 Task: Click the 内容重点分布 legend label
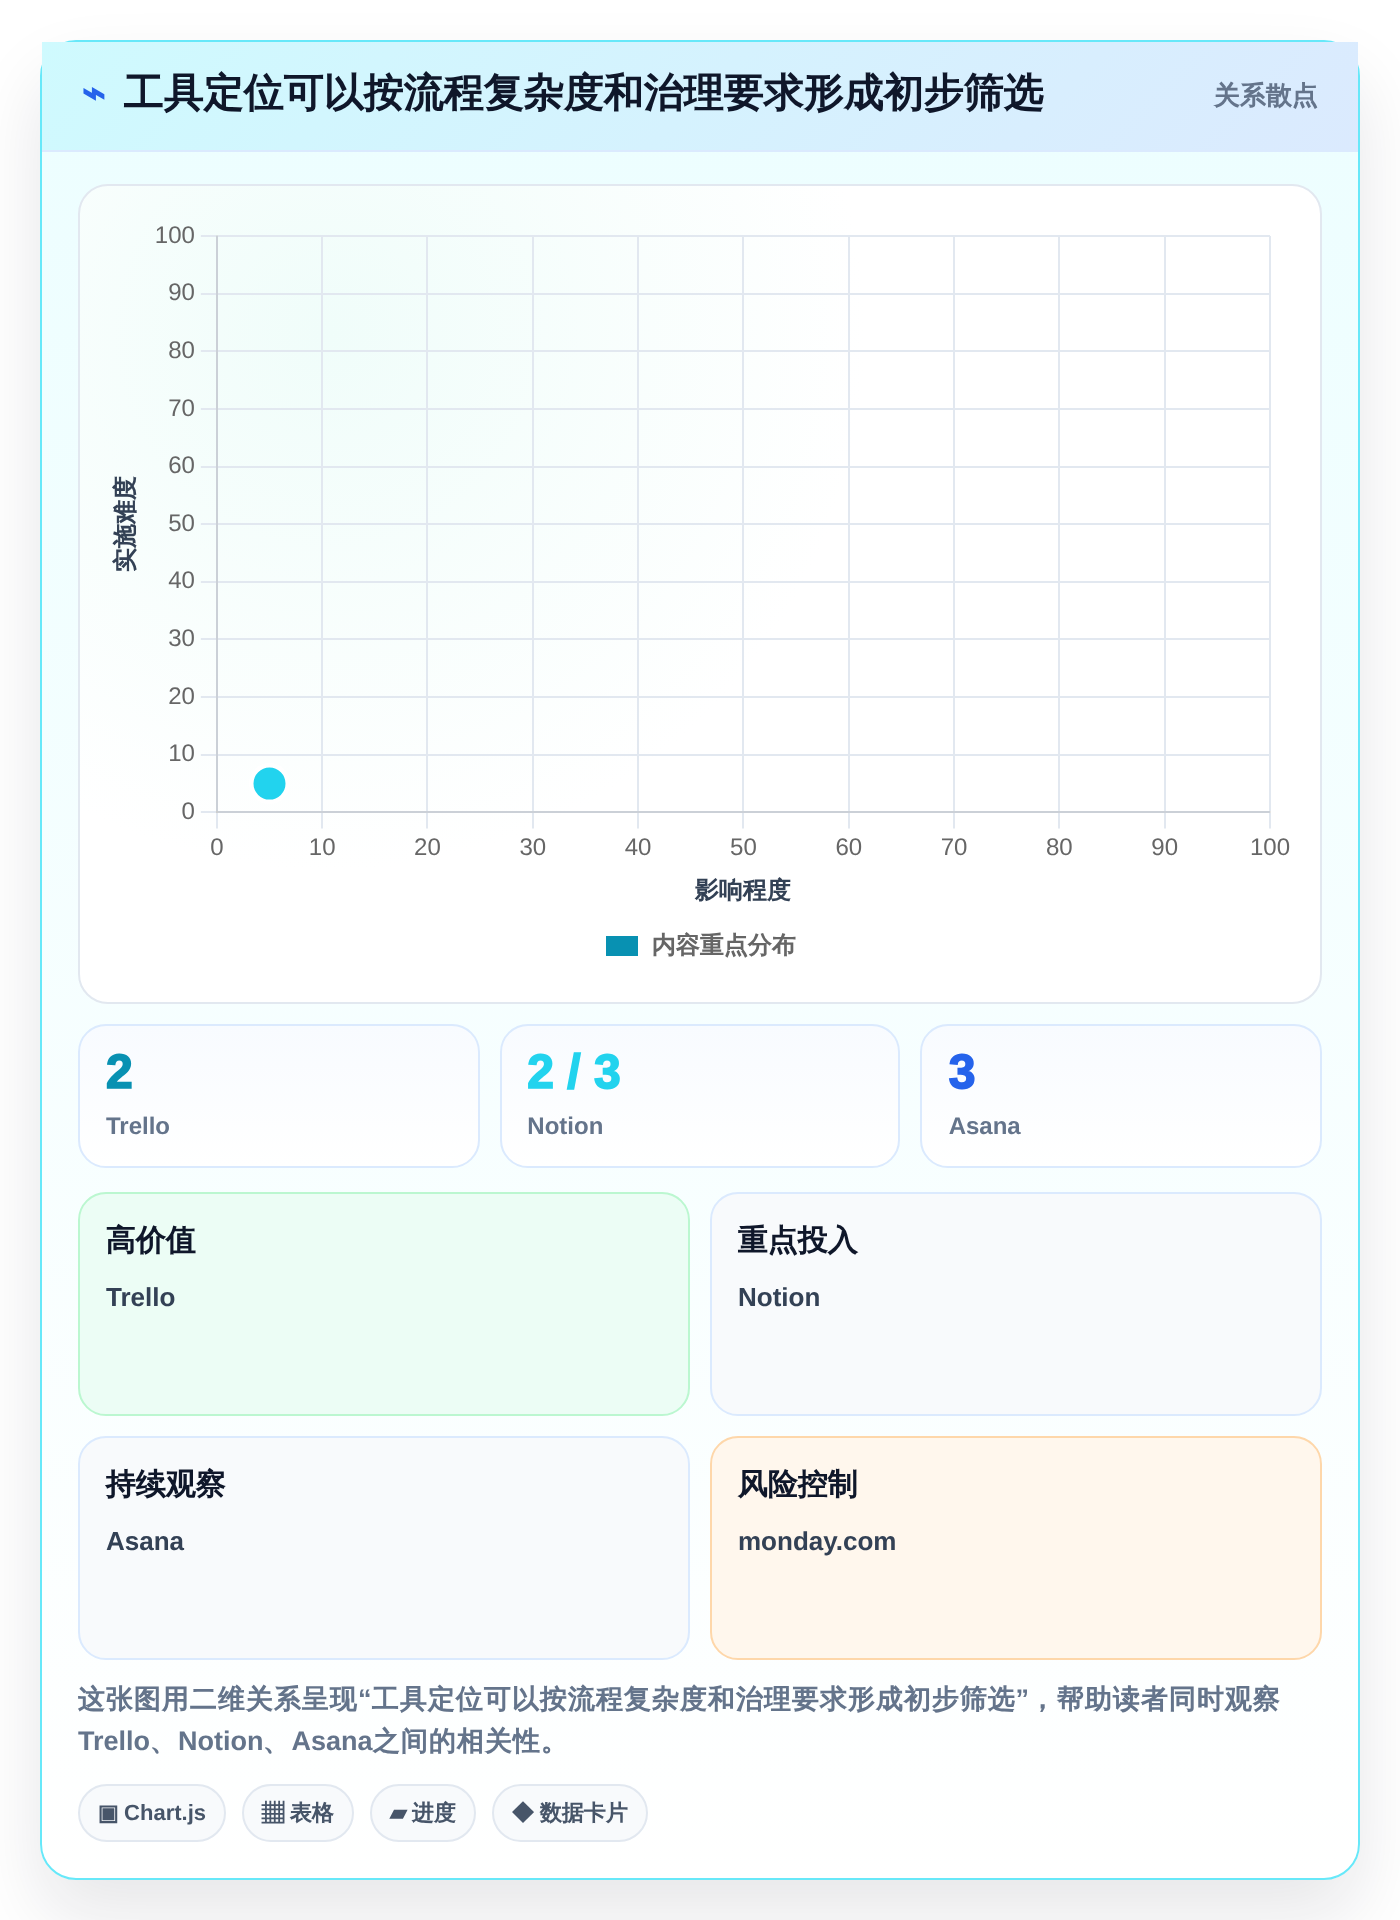click(x=723, y=946)
